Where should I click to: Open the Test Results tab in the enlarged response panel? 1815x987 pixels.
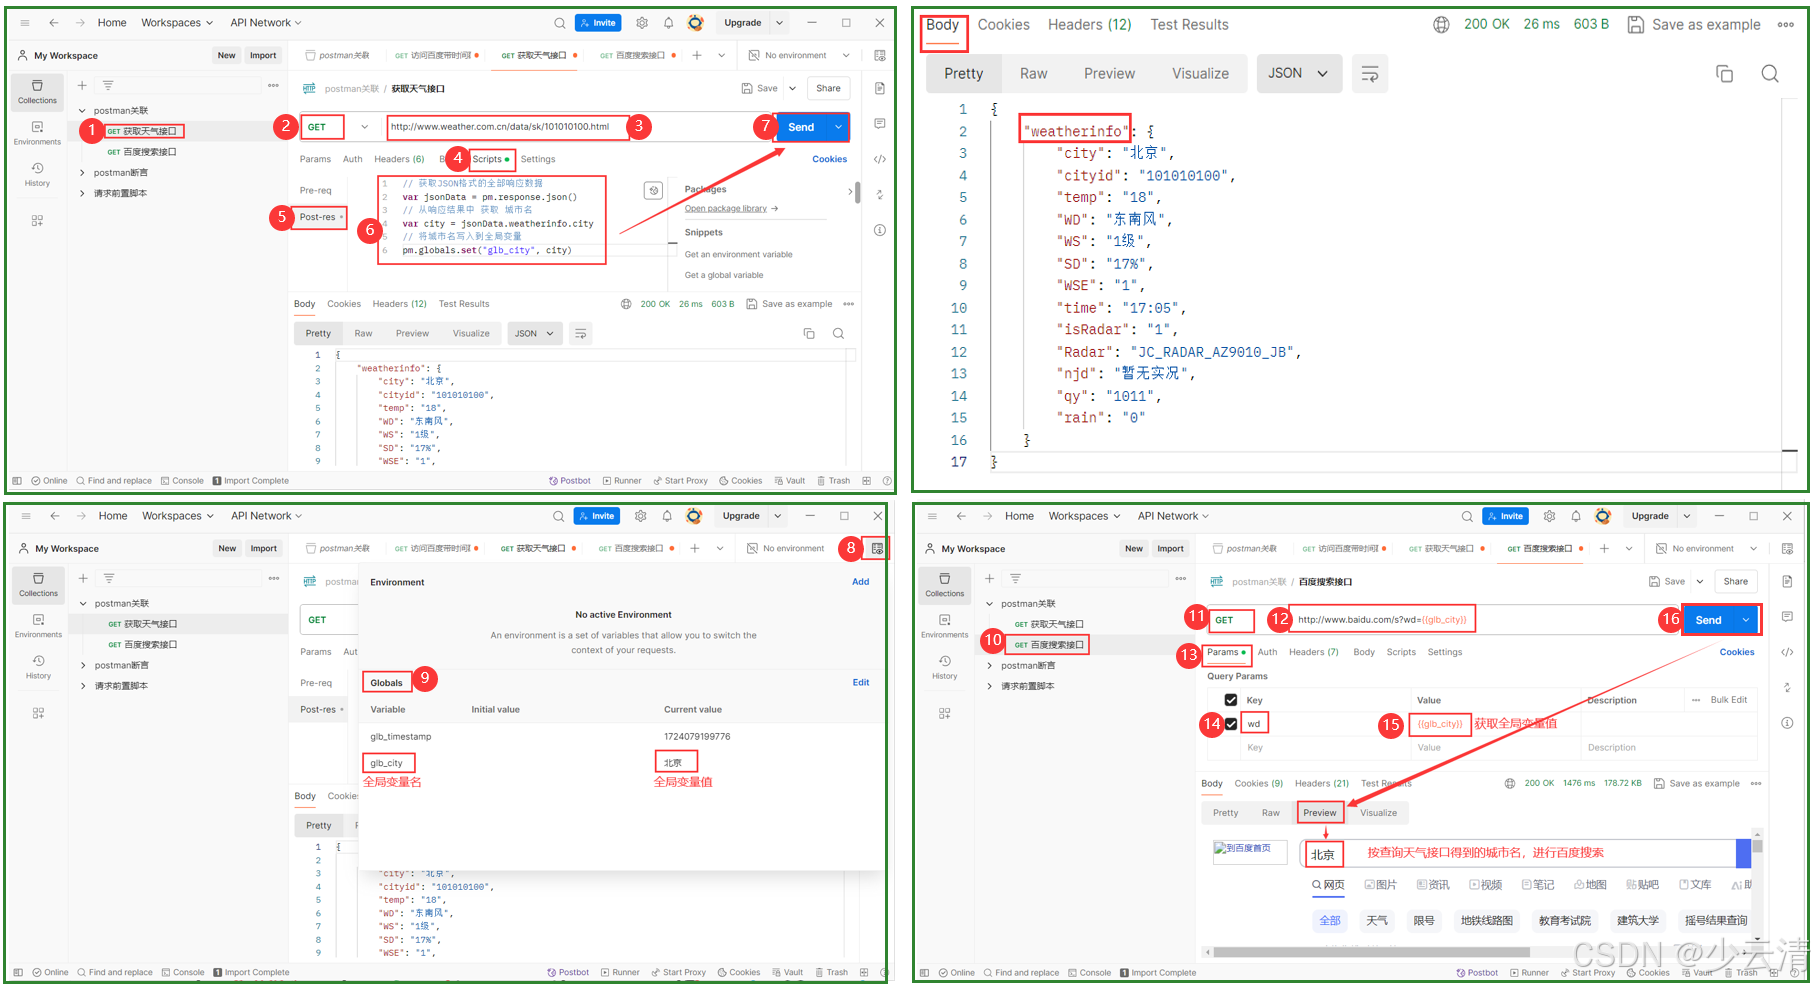pos(1189,25)
